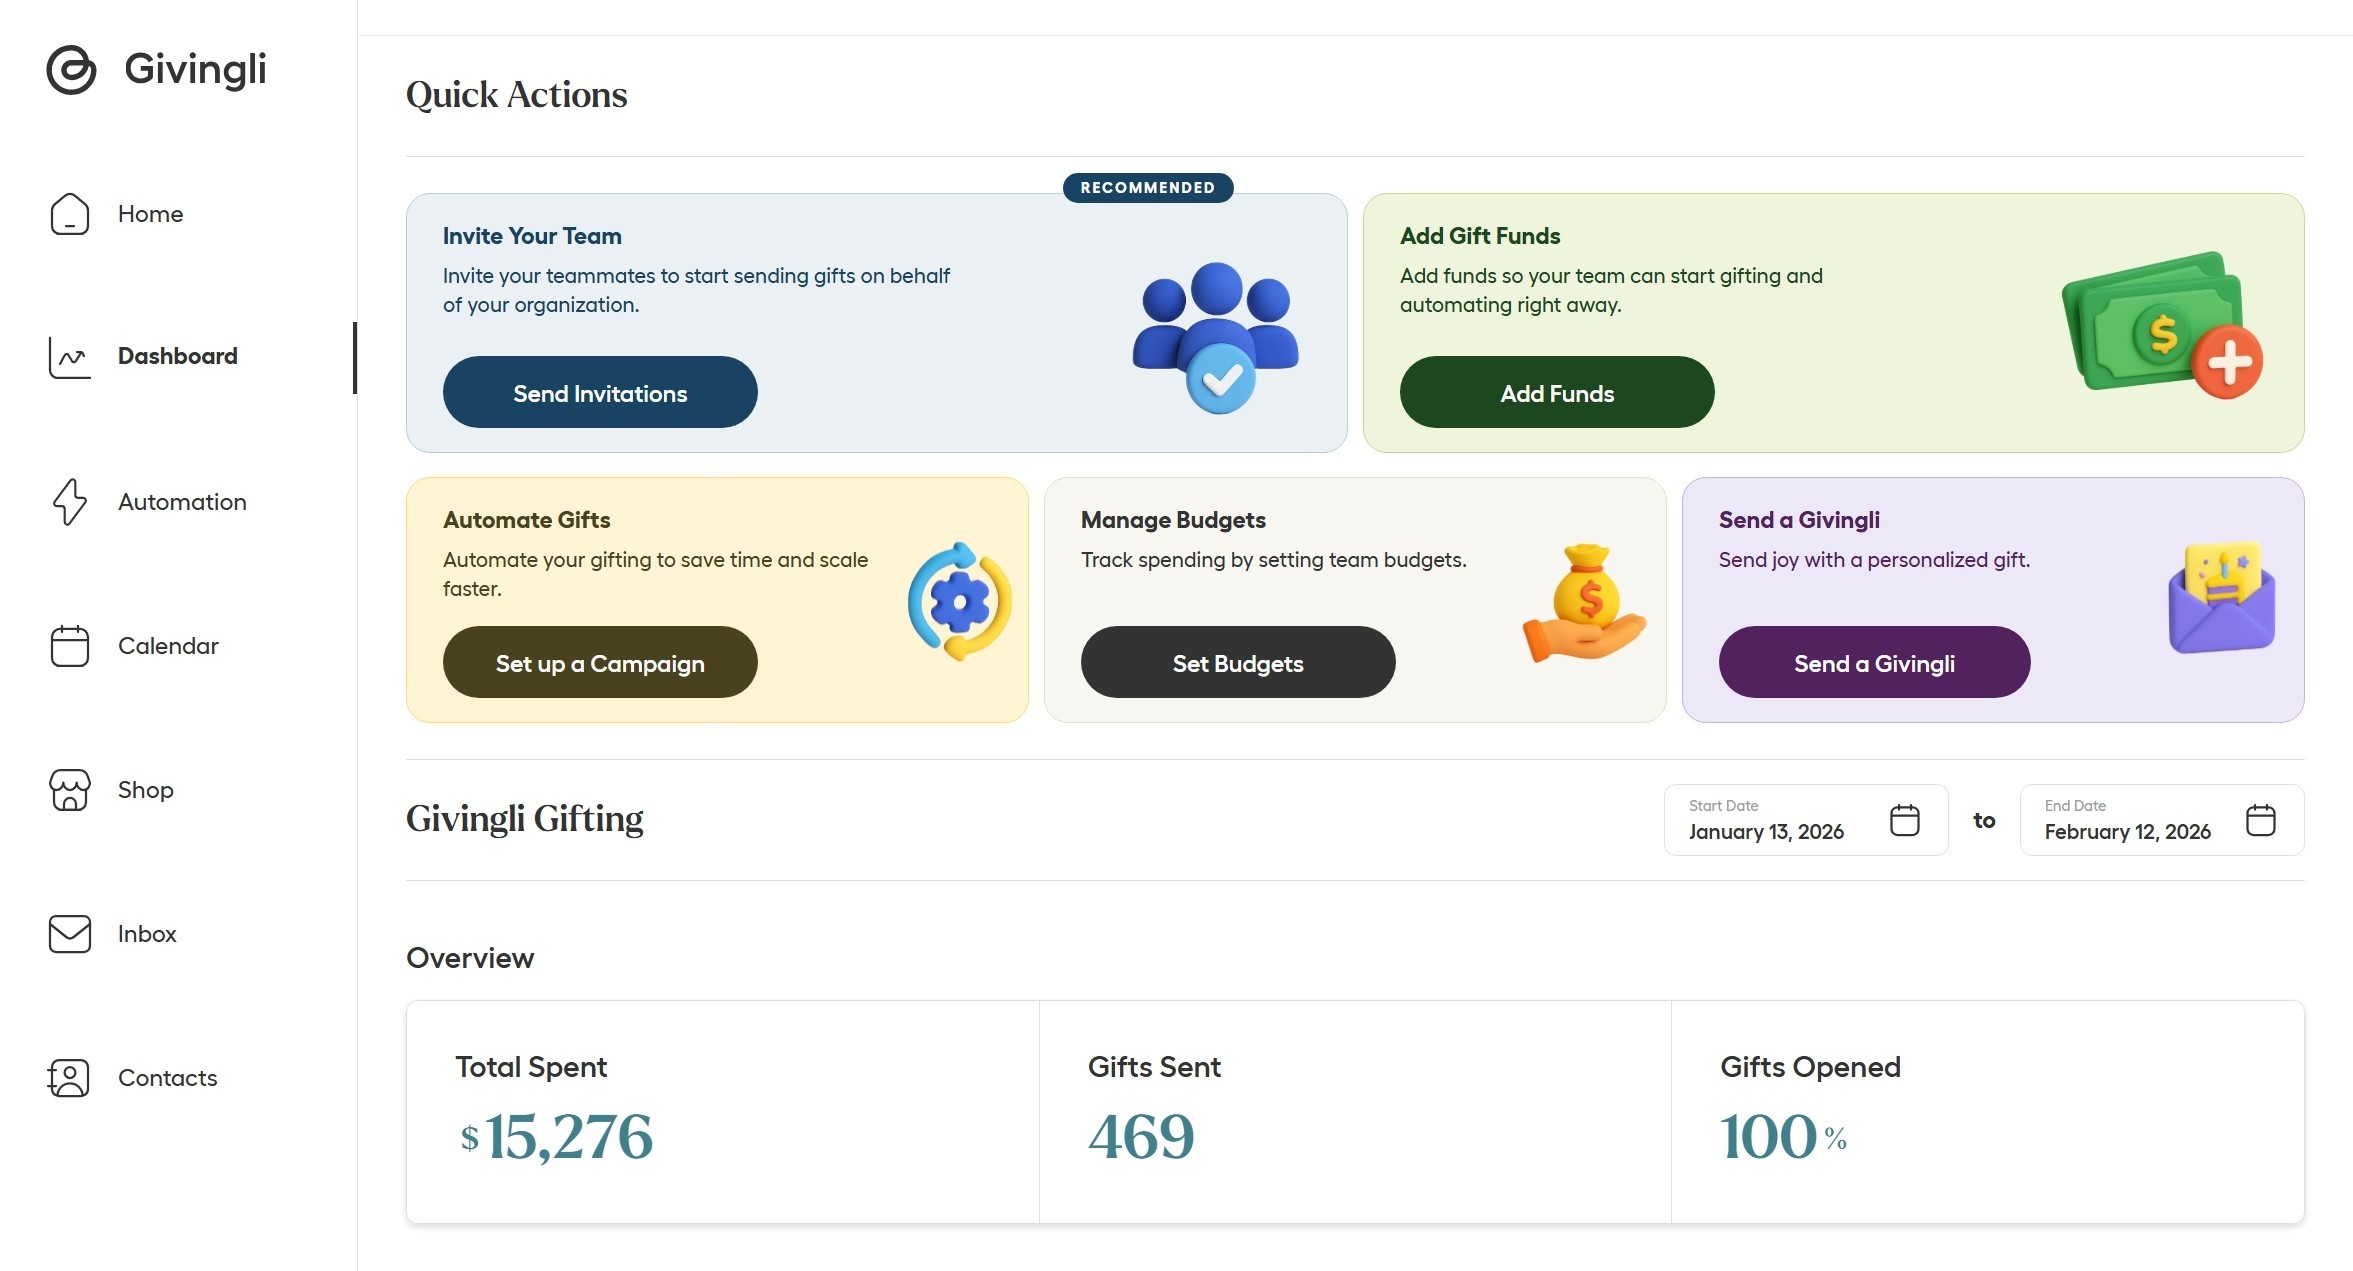Click the Givingli logo icon

68,70
